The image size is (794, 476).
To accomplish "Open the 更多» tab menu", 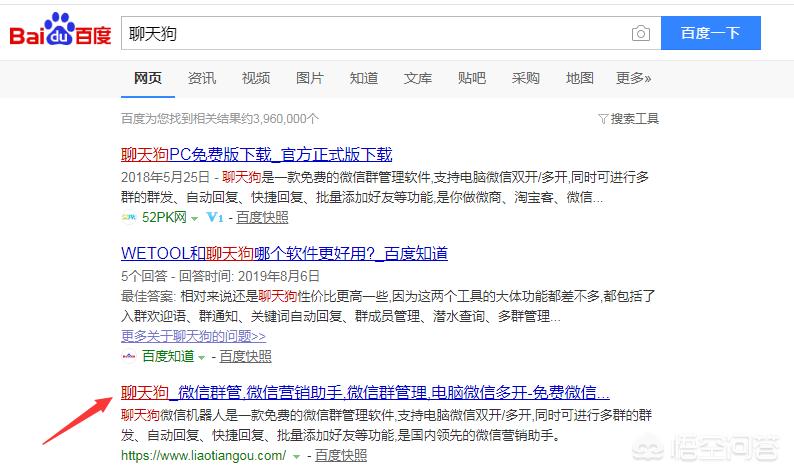I will tap(633, 78).
